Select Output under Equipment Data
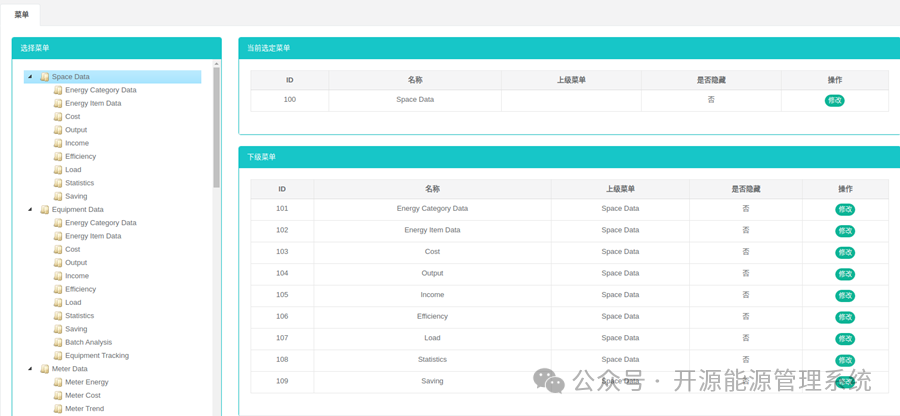900x416 pixels. [x=76, y=263]
